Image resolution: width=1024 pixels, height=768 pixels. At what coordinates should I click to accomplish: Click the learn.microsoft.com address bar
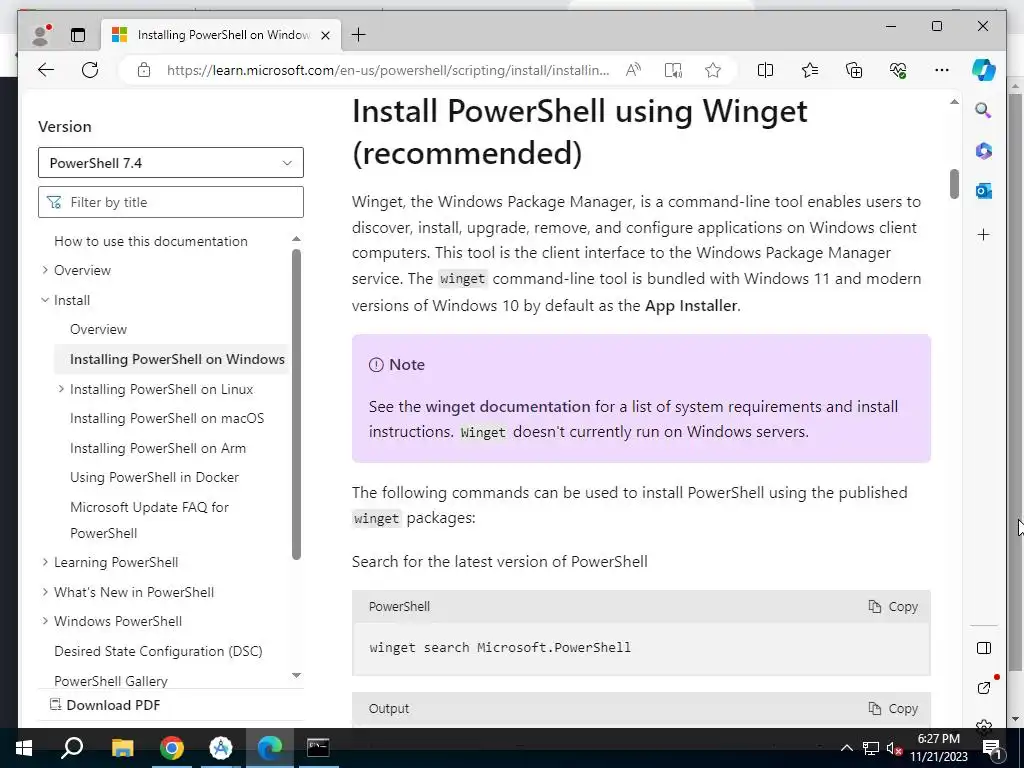[388, 70]
